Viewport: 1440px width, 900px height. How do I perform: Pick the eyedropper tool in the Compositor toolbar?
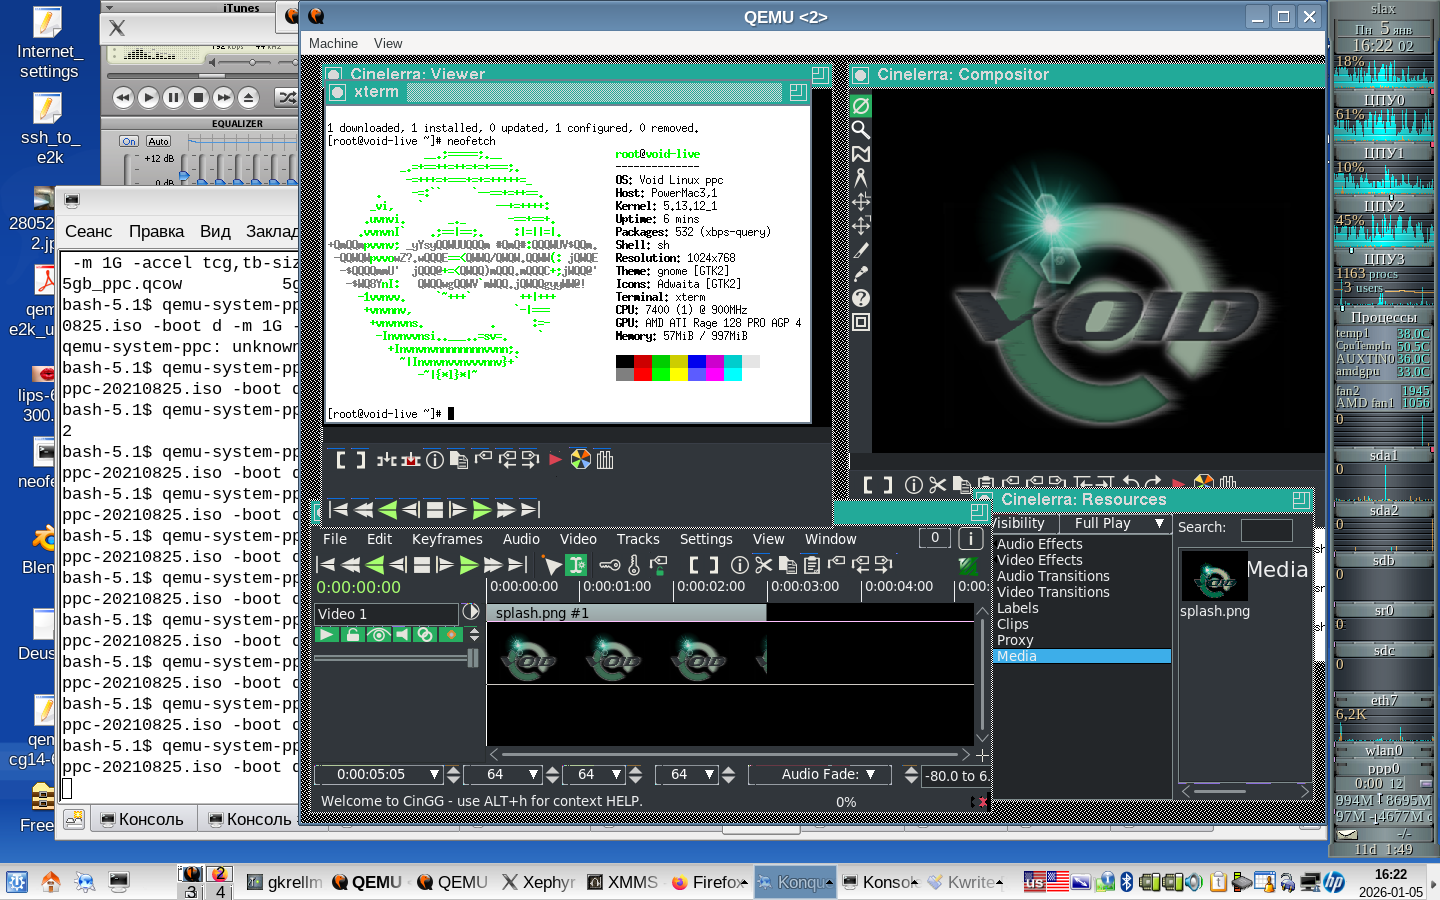[861, 273]
